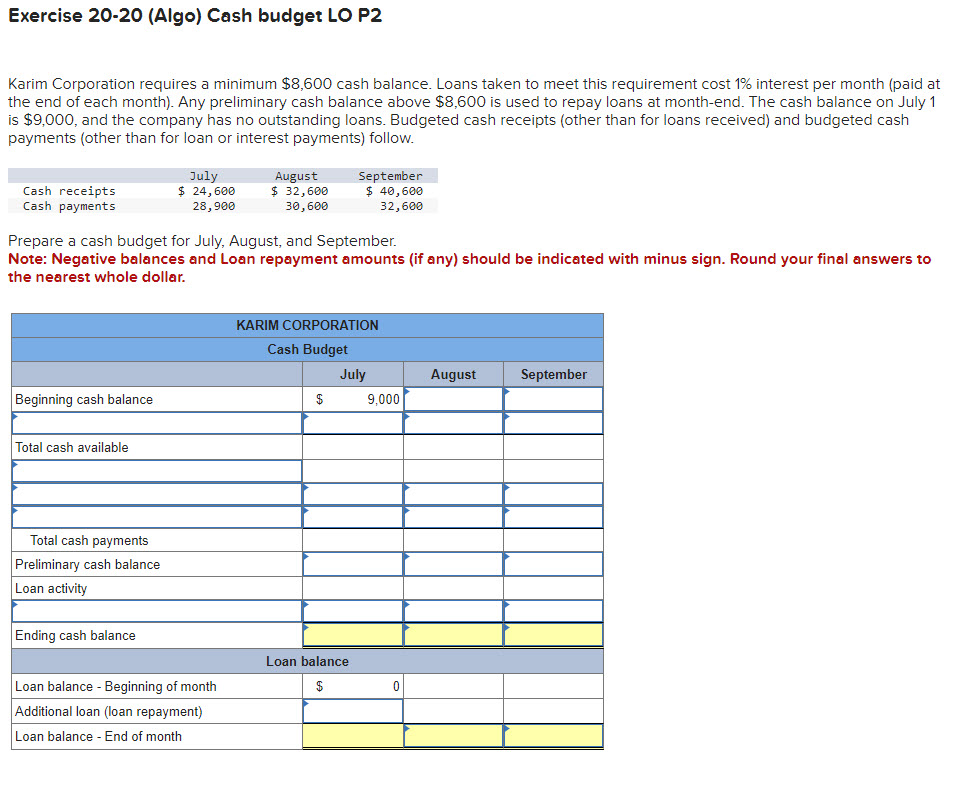Click the yellow Loan balance end of month cell
The height and width of the screenshot is (792, 958).
coord(352,734)
